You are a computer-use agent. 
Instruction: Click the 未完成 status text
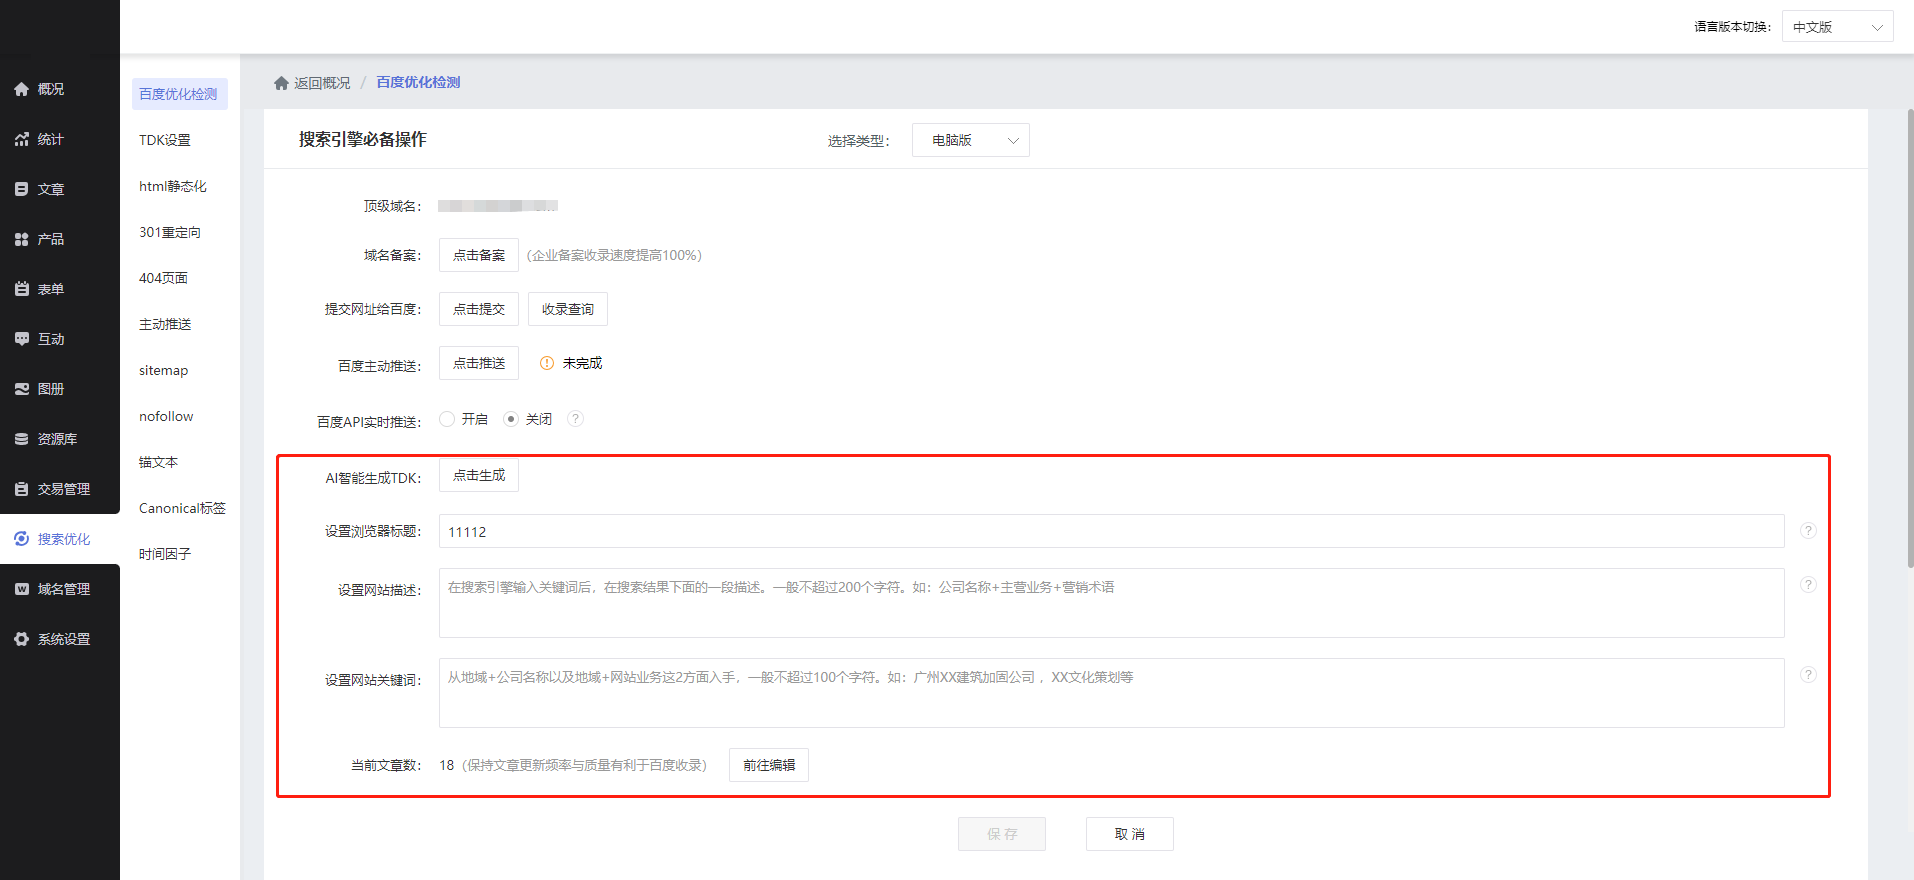(x=582, y=363)
